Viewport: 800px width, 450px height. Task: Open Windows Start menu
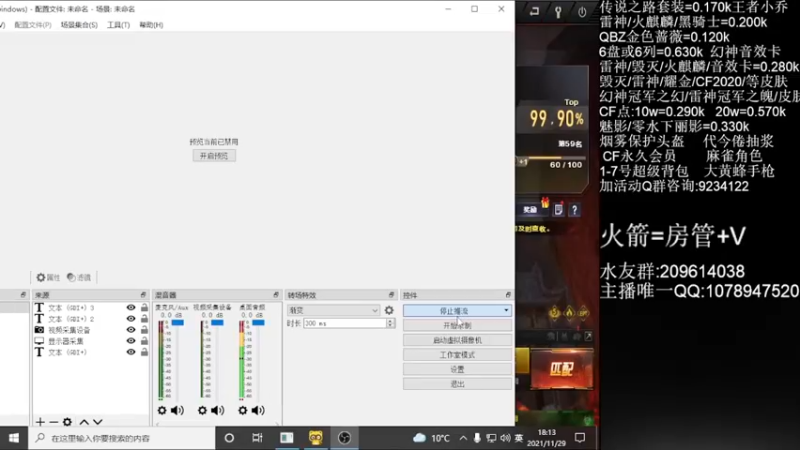coord(14,438)
